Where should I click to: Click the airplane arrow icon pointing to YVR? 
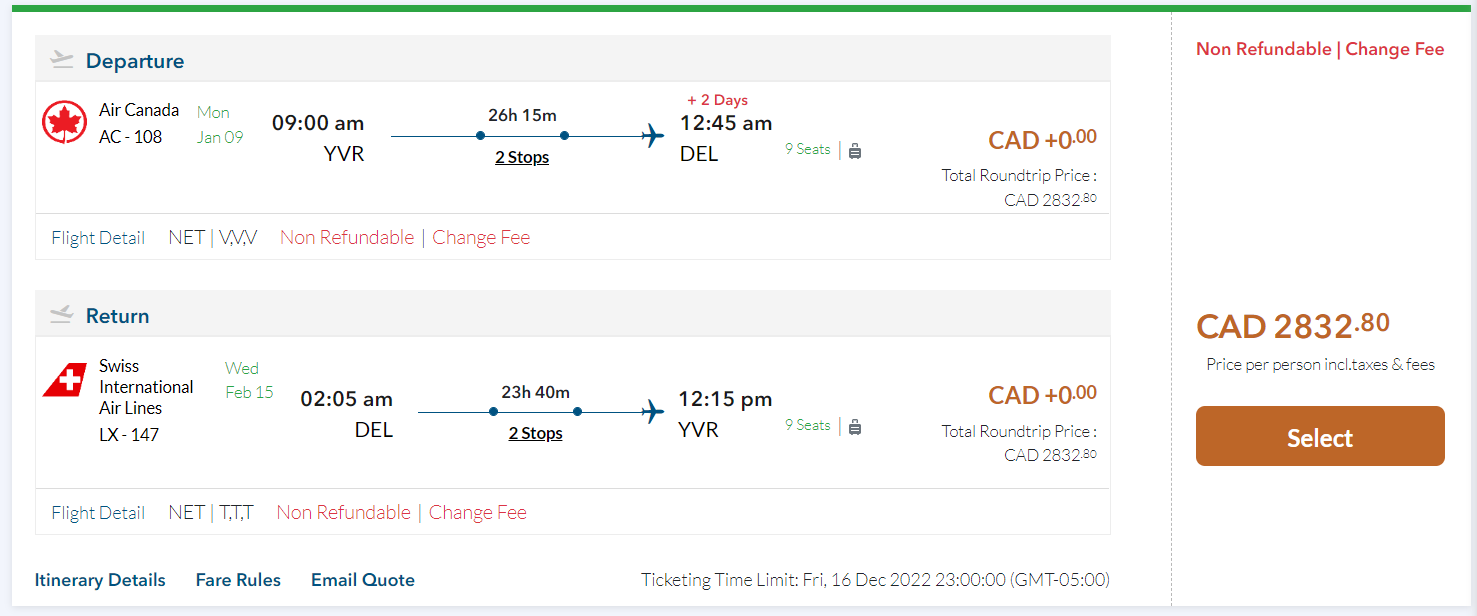[x=654, y=411]
